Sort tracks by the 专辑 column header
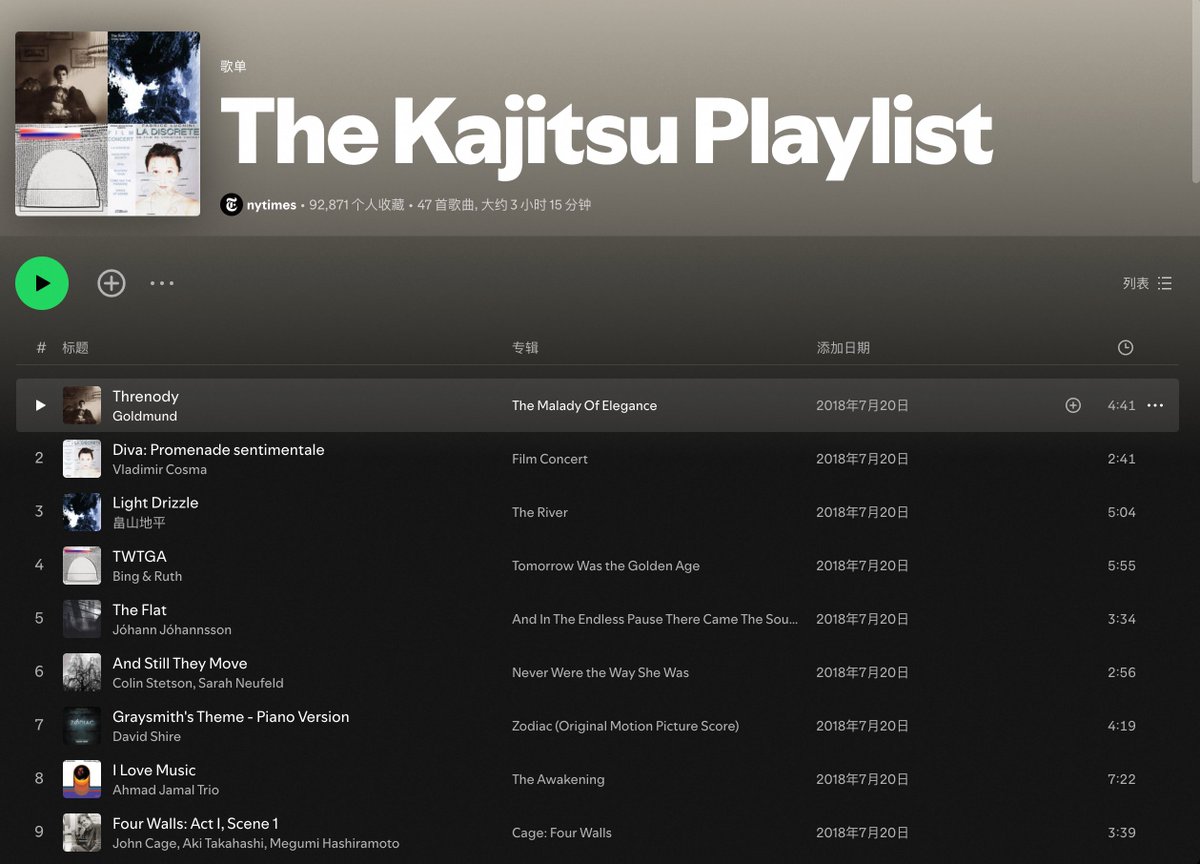 tap(525, 348)
